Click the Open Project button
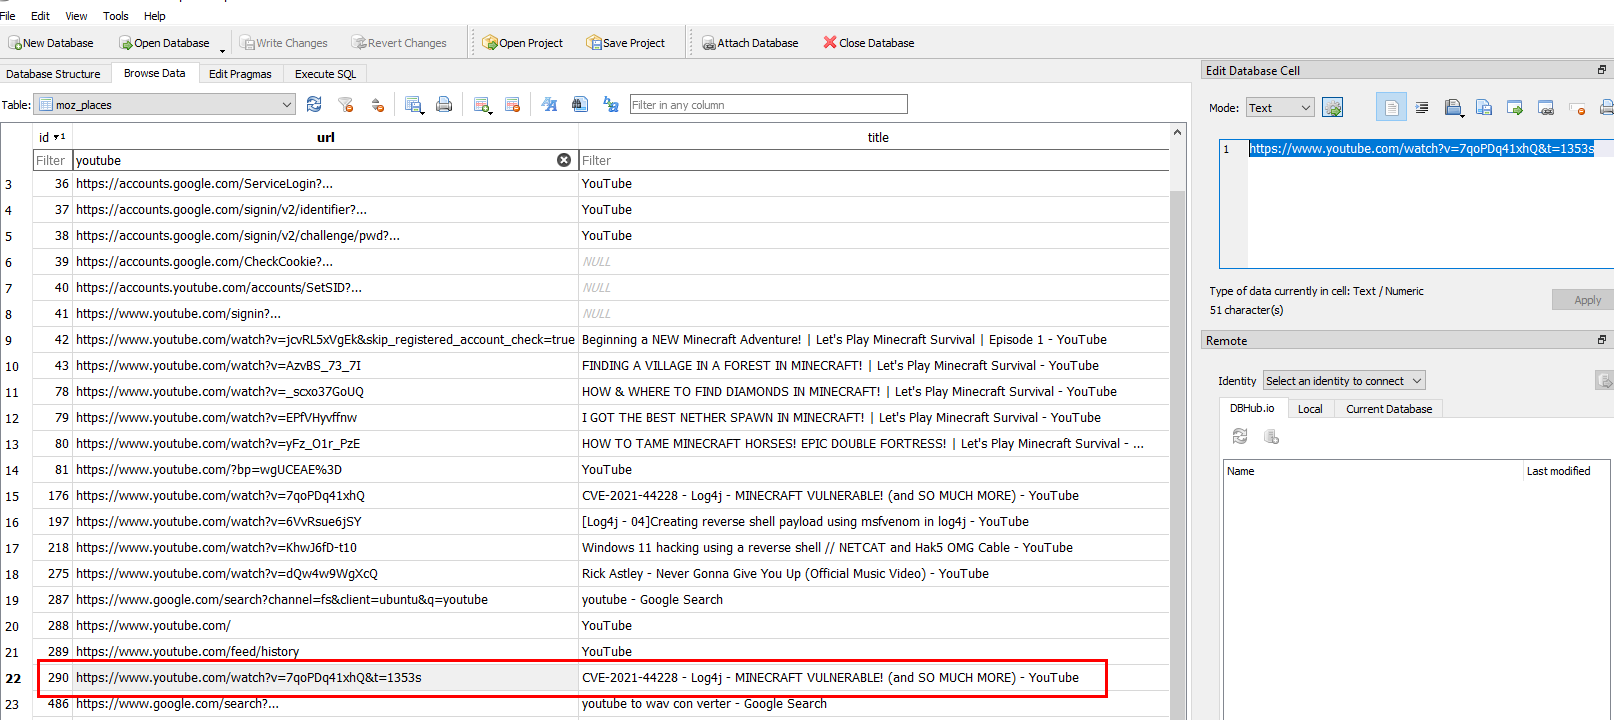This screenshot has width=1614, height=720. point(522,43)
